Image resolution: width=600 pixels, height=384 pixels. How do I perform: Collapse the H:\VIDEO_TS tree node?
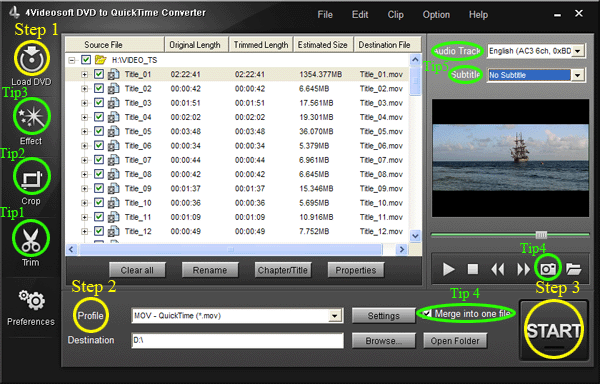tap(72, 60)
